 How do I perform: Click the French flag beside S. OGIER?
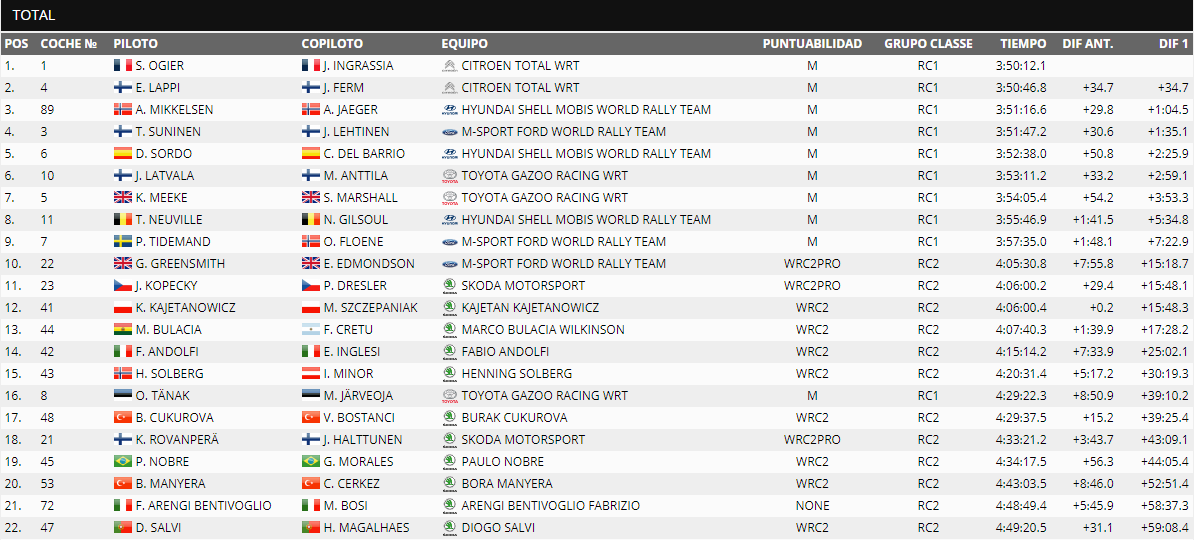pyautogui.click(x=123, y=66)
